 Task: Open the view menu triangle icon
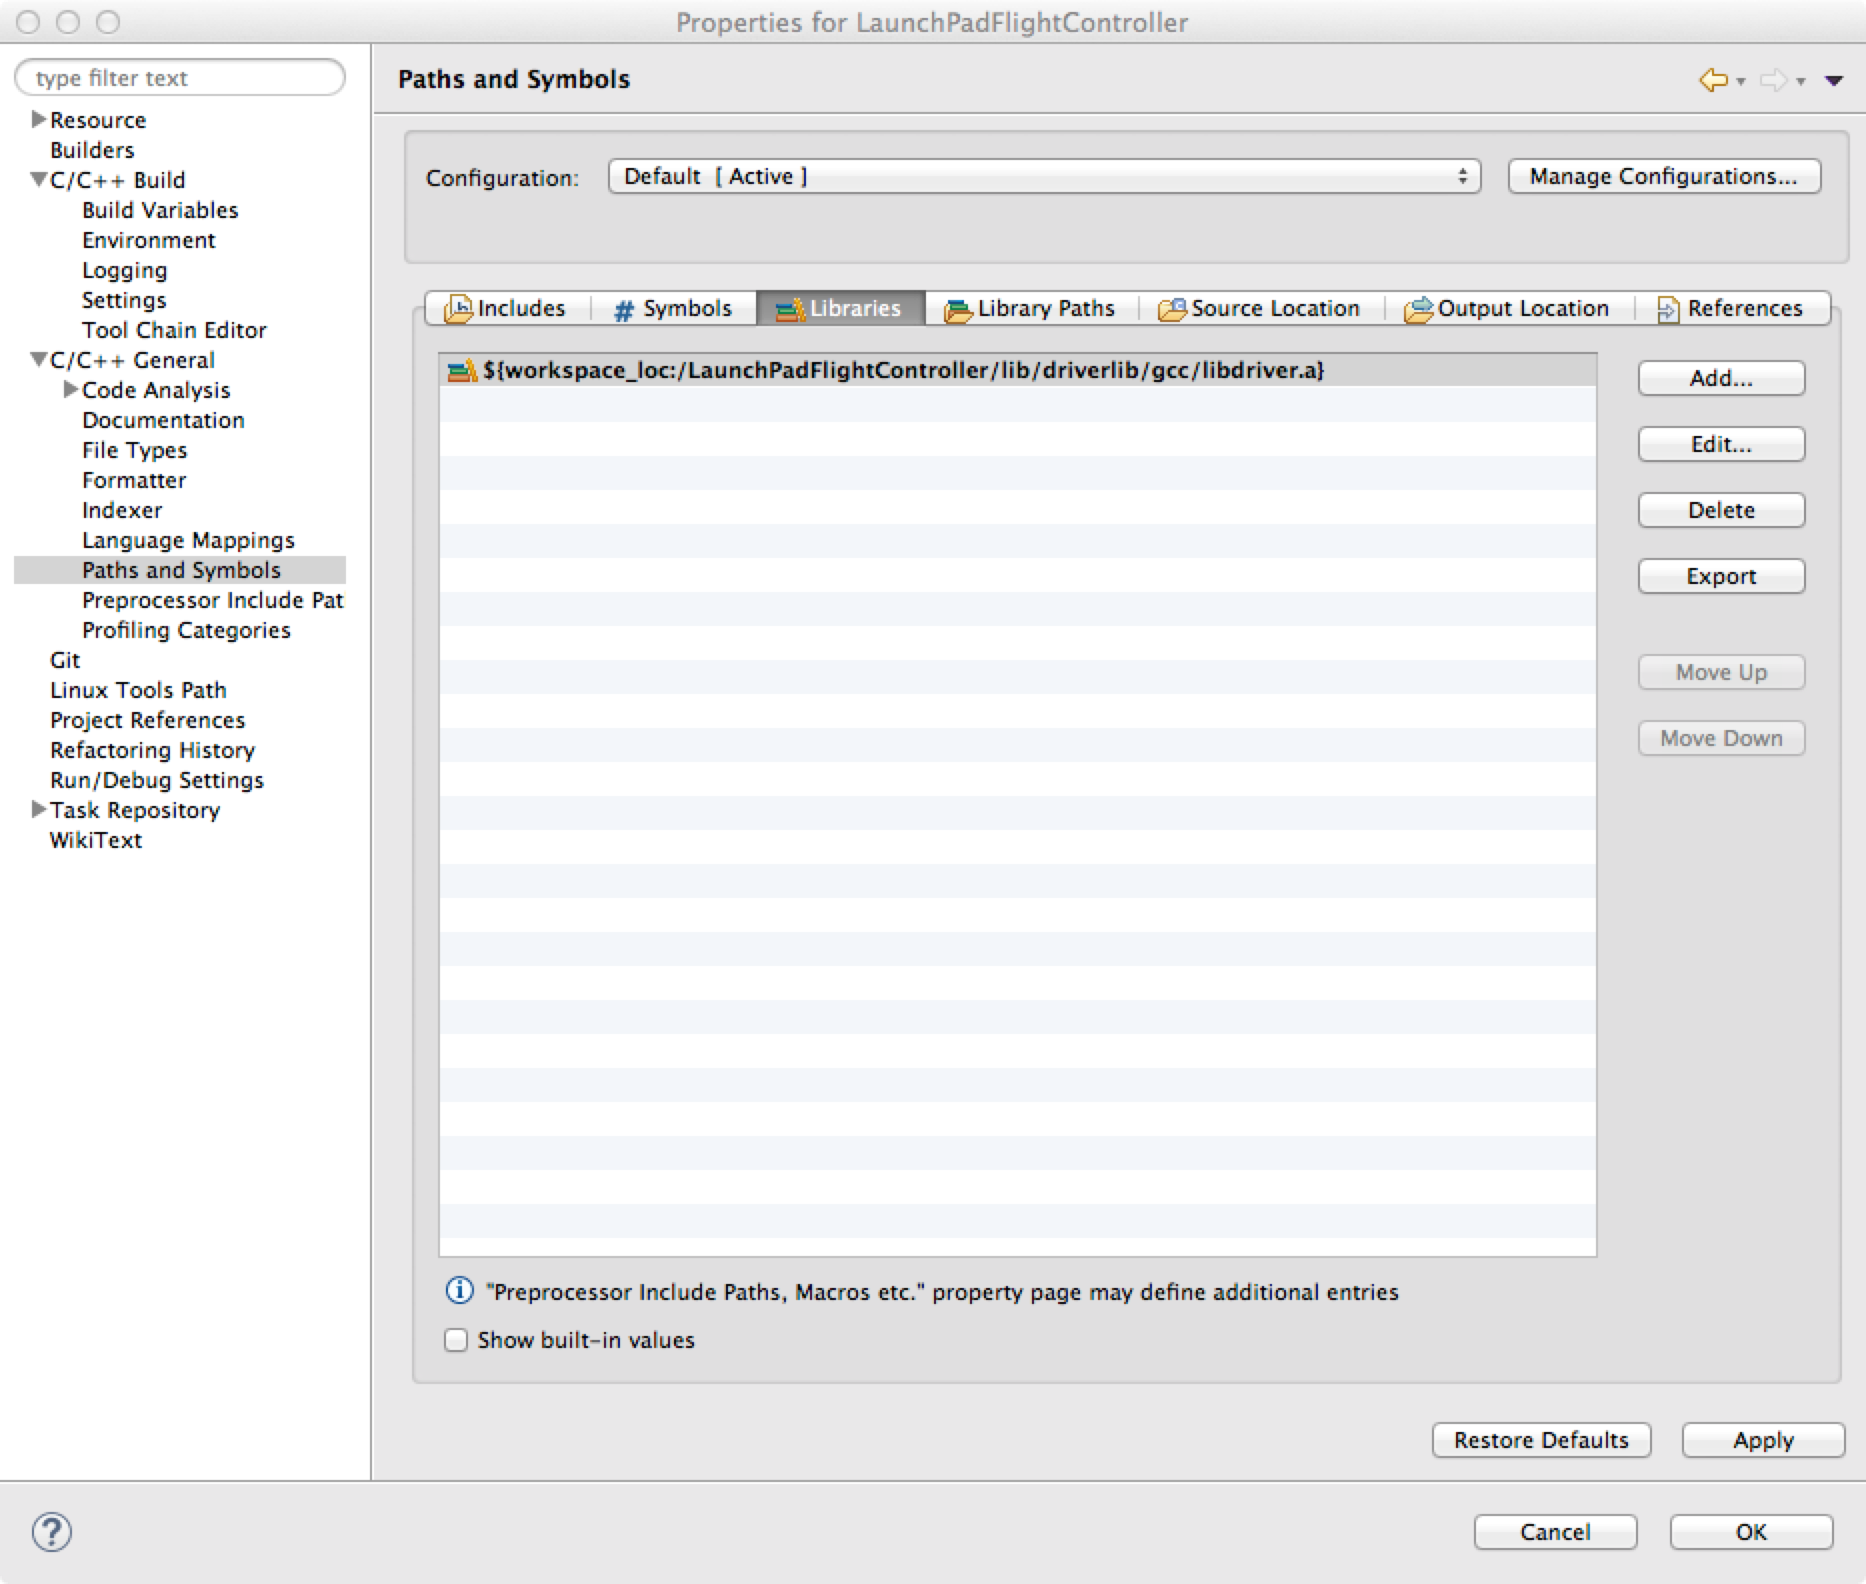coord(1833,81)
